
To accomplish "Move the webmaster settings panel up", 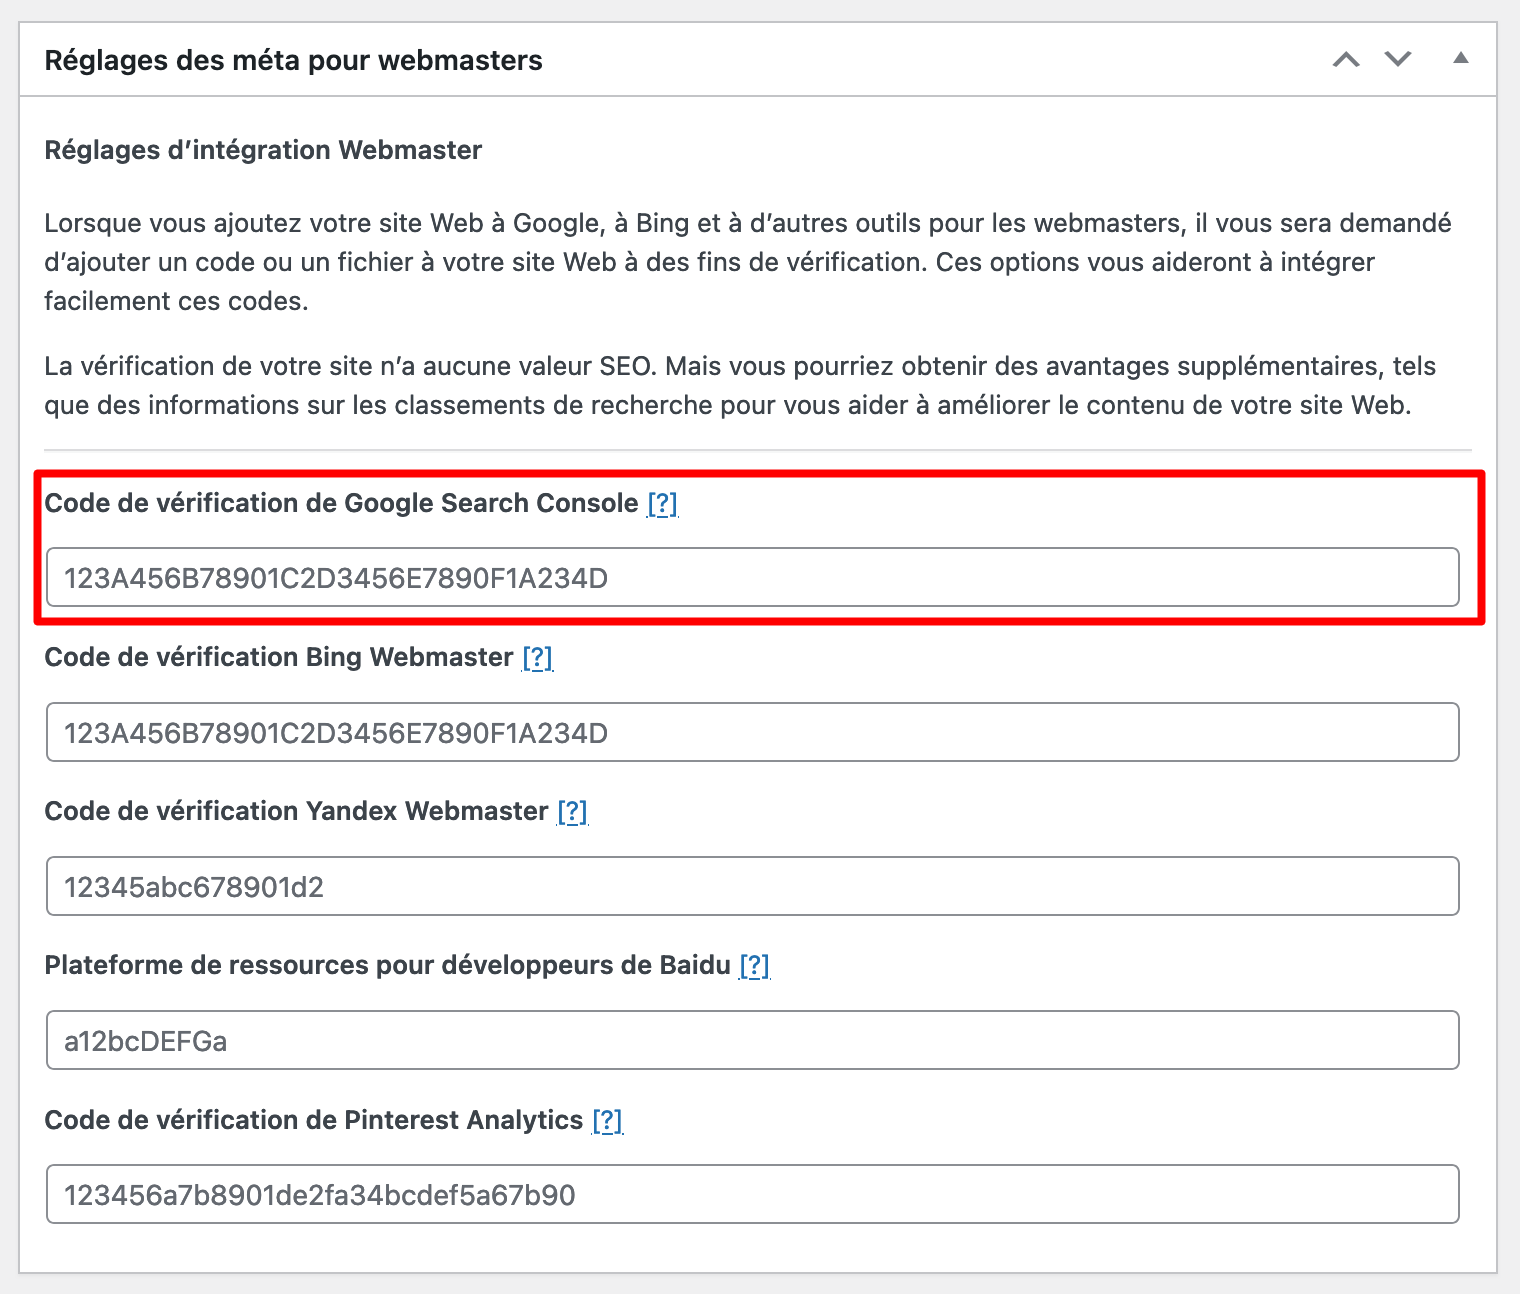I will [x=1346, y=60].
